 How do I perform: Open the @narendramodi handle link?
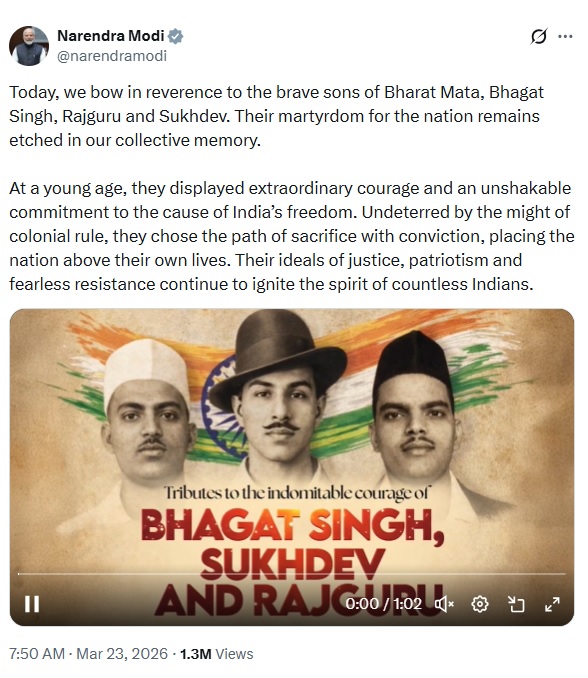(112, 56)
